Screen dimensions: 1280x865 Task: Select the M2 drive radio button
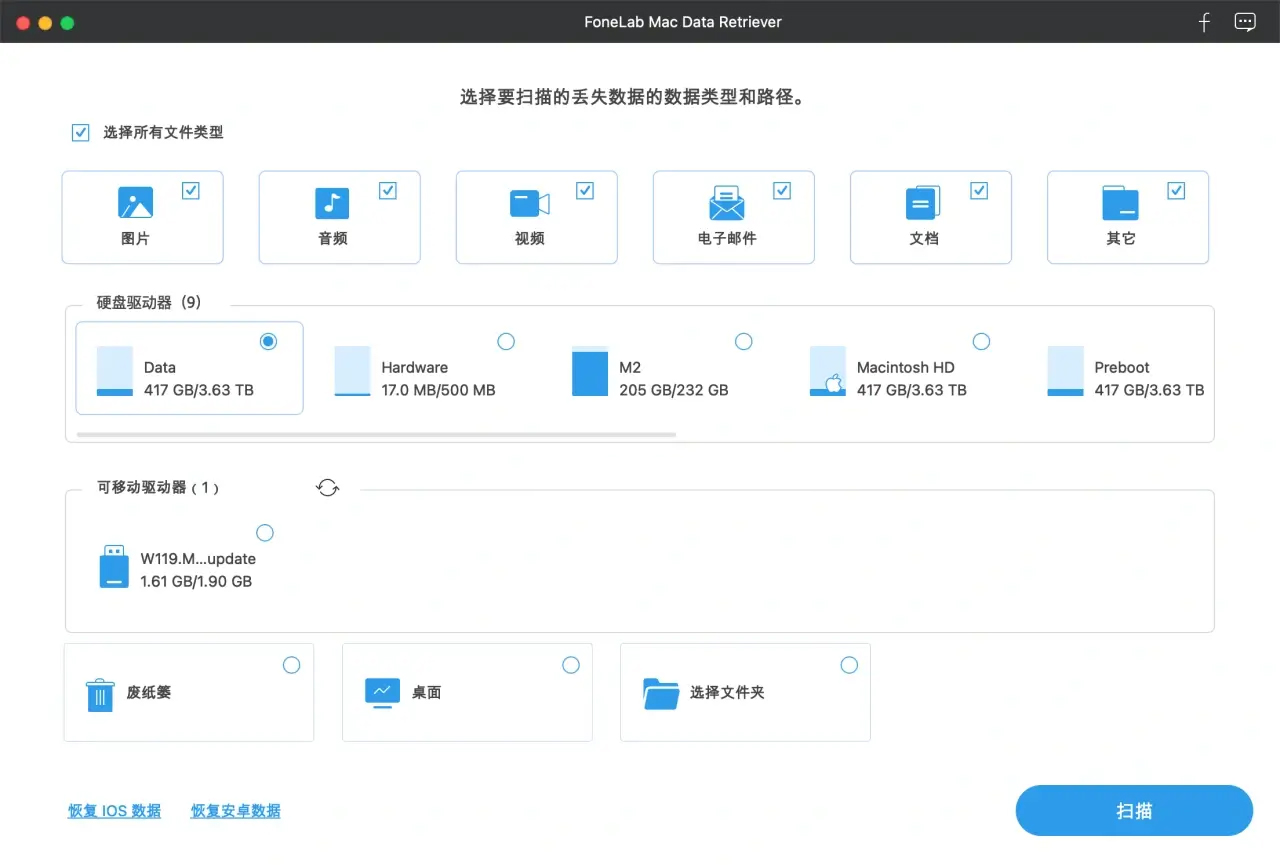tap(744, 341)
